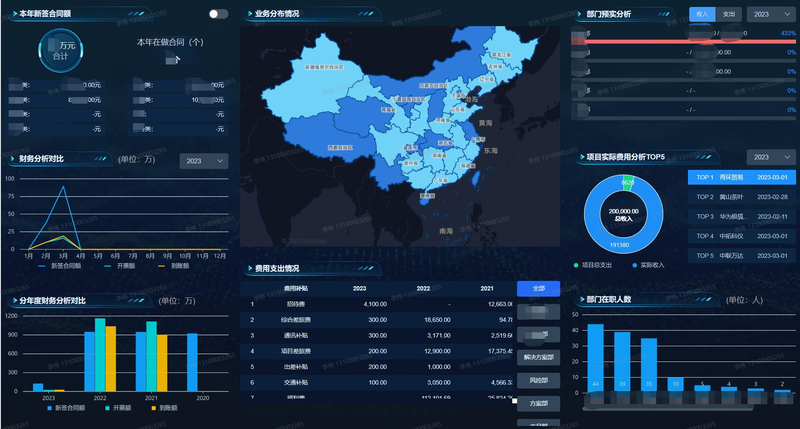
Task: Open the 2023 year dropdown in 部门预实分析
Action: click(x=771, y=14)
